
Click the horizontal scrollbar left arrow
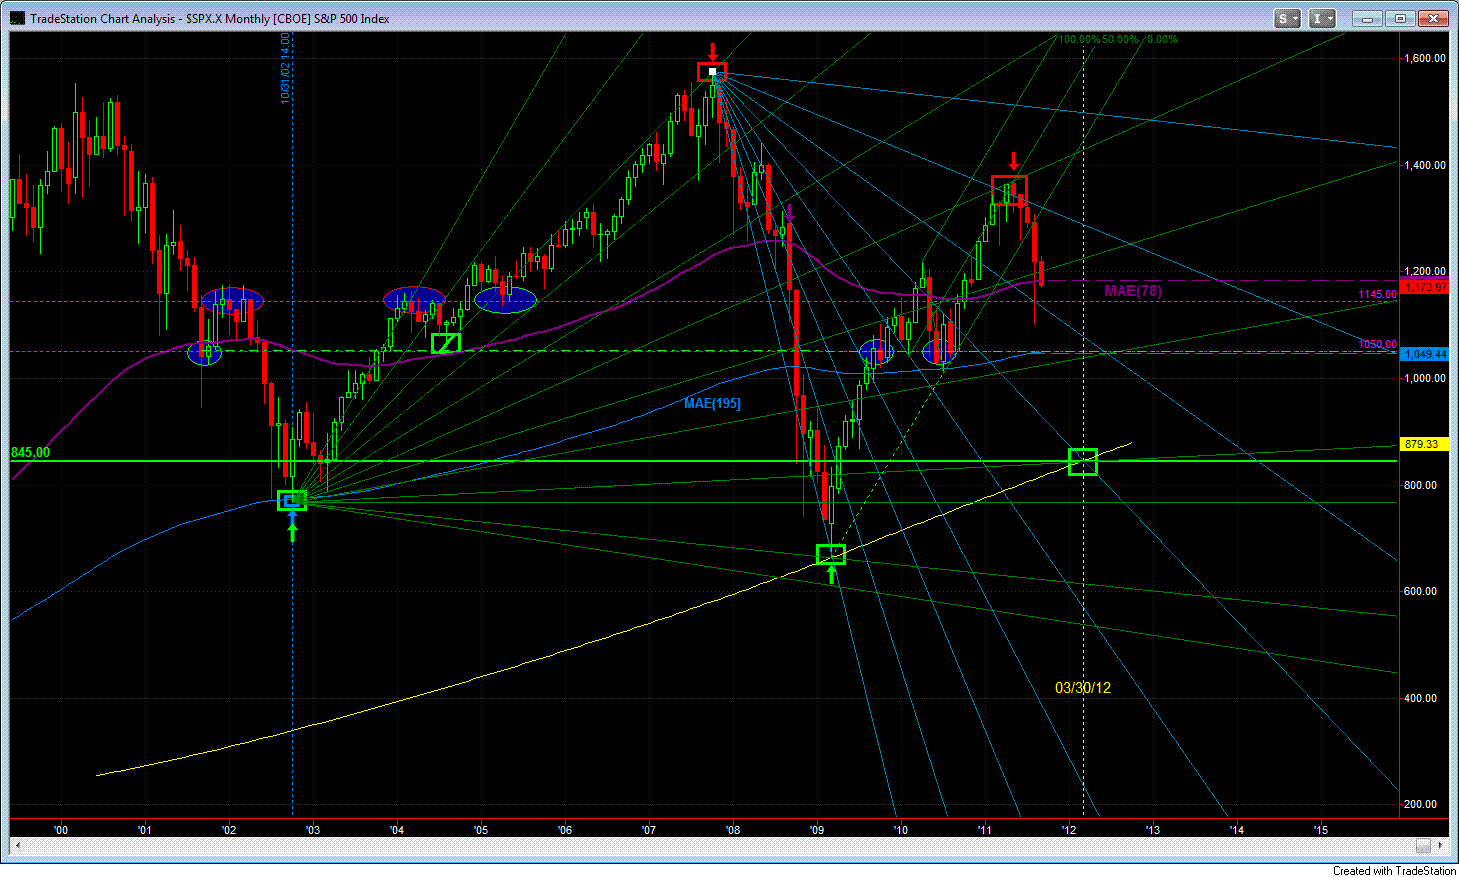click(x=16, y=847)
